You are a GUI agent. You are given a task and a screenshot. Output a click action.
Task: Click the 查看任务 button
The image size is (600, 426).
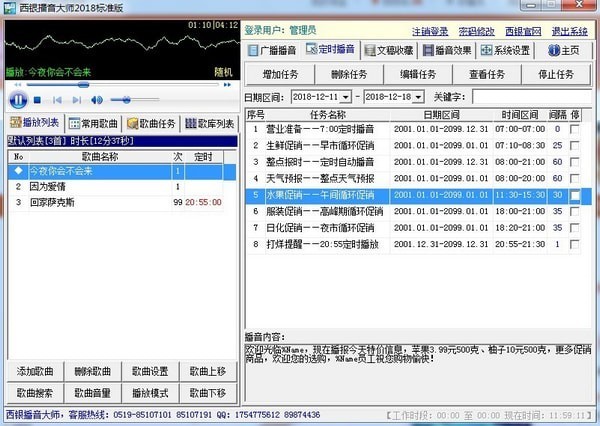point(487,74)
